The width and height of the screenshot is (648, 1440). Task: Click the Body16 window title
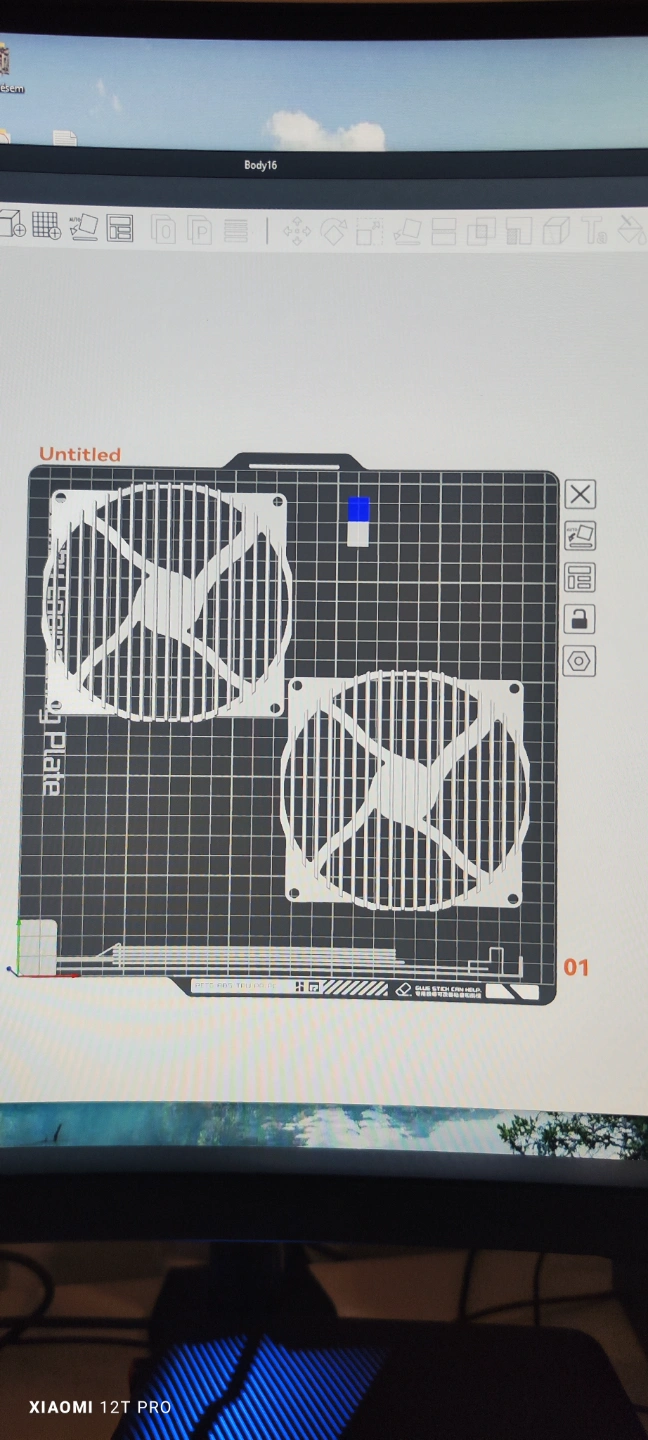point(260,165)
